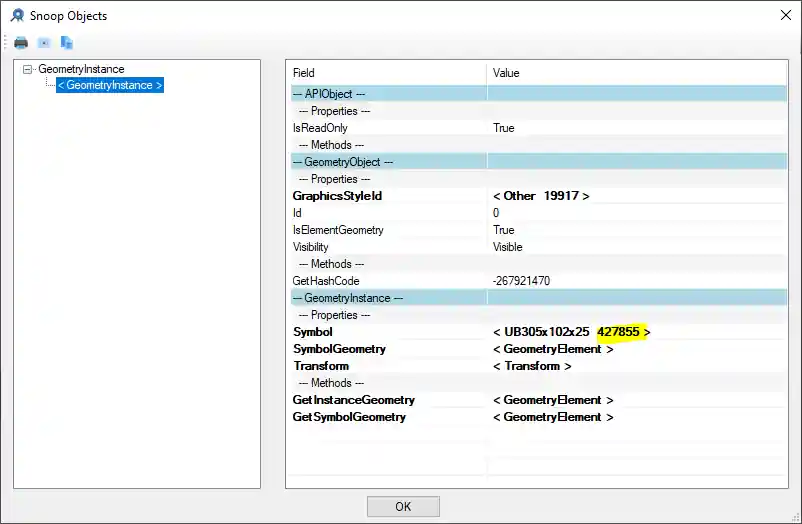Select the GetHashCode row
The image size is (802, 524).
tap(325, 281)
